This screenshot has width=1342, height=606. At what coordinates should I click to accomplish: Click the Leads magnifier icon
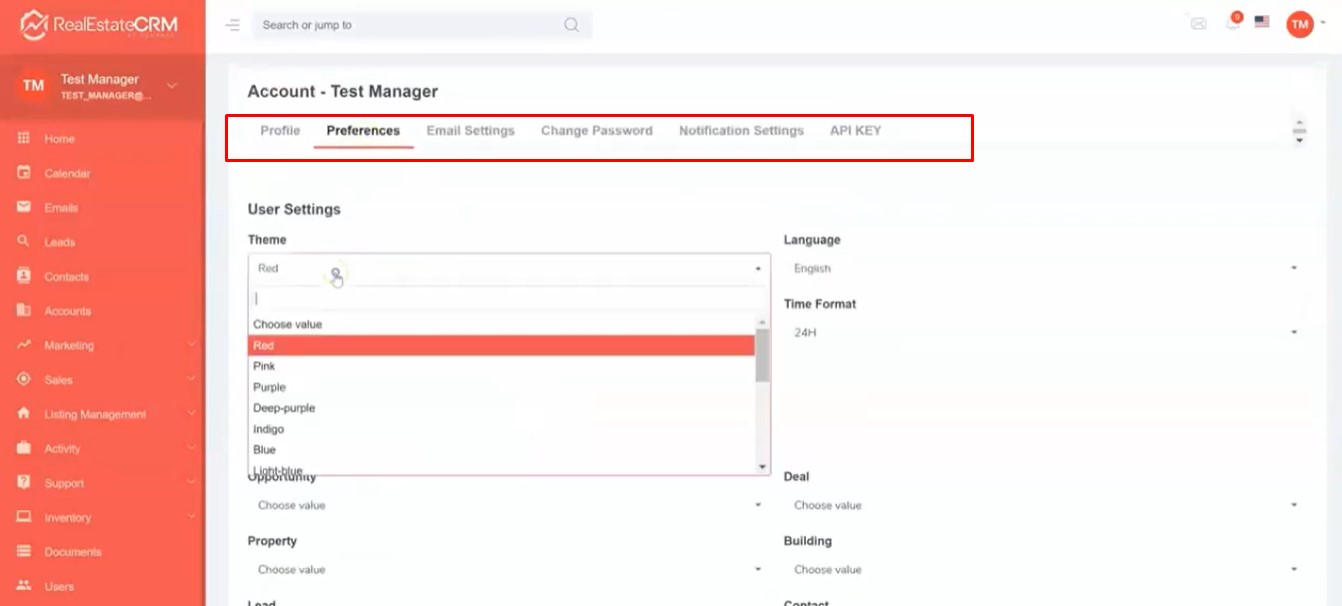[x=24, y=241]
